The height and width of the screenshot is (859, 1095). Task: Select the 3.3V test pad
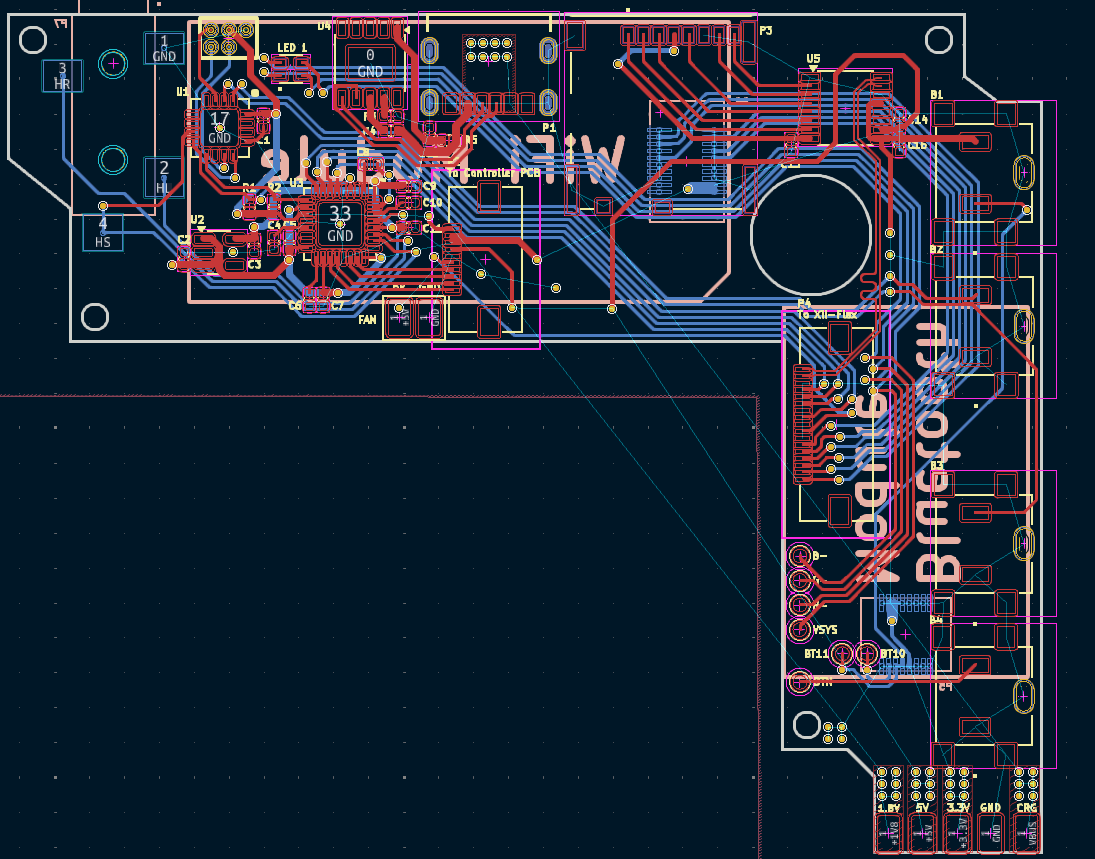(957, 833)
